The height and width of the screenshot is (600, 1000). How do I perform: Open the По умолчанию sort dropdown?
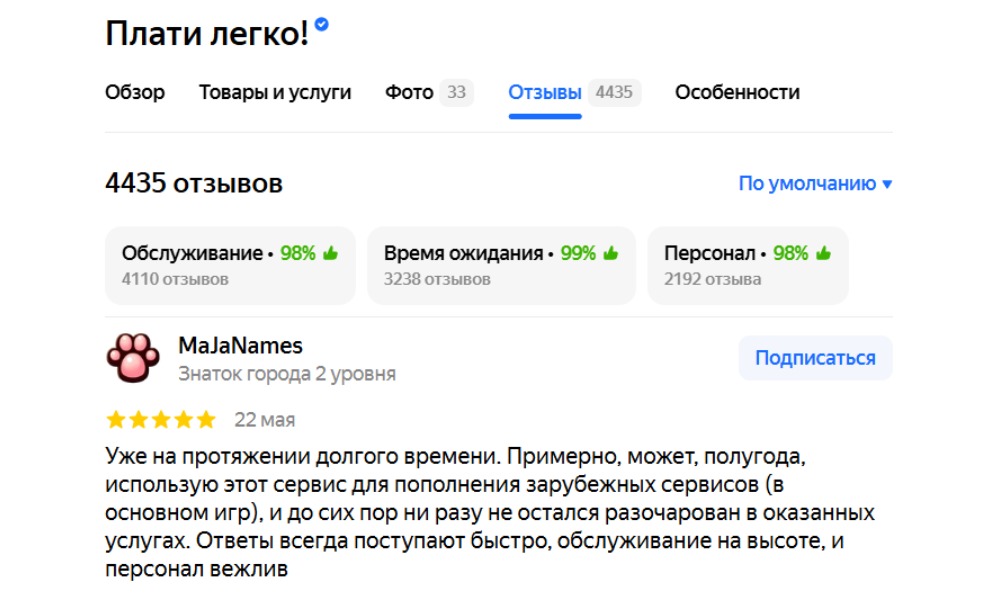[814, 184]
